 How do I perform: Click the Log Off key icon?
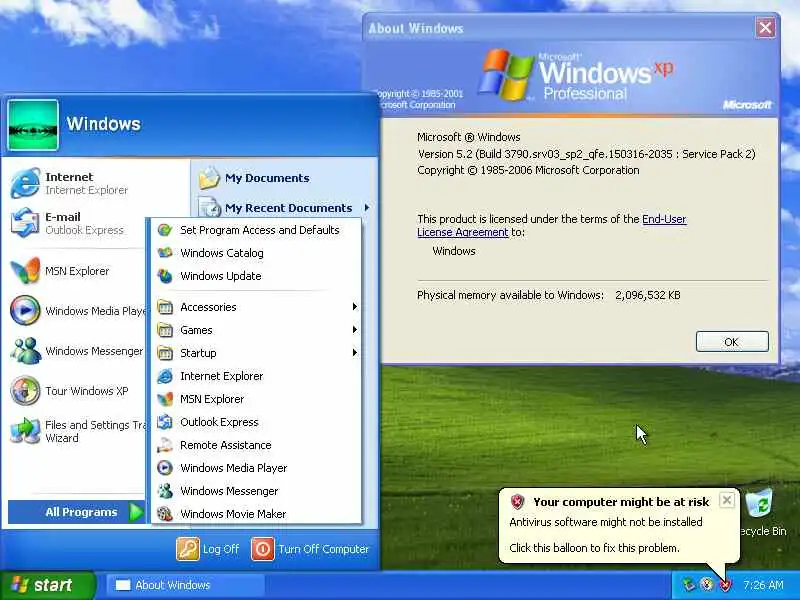click(188, 549)
